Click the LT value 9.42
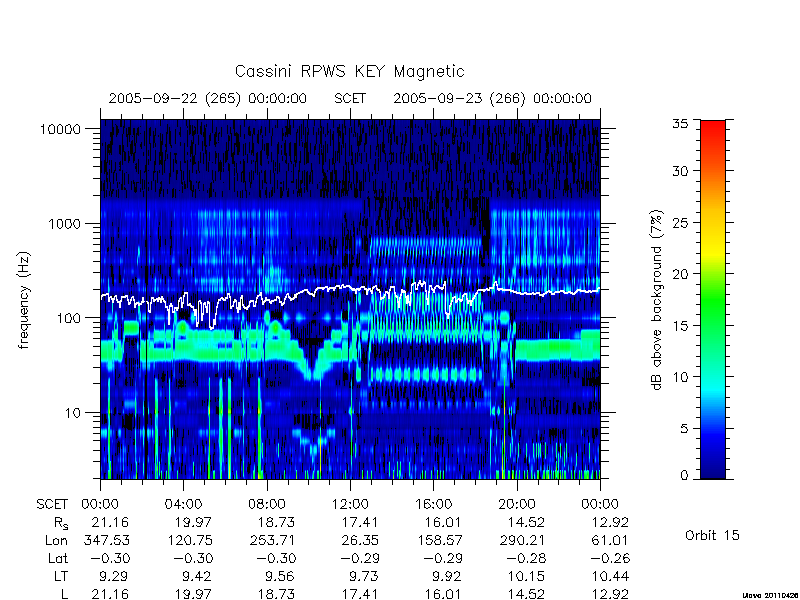Screen dimensions: 800x600 196,577
